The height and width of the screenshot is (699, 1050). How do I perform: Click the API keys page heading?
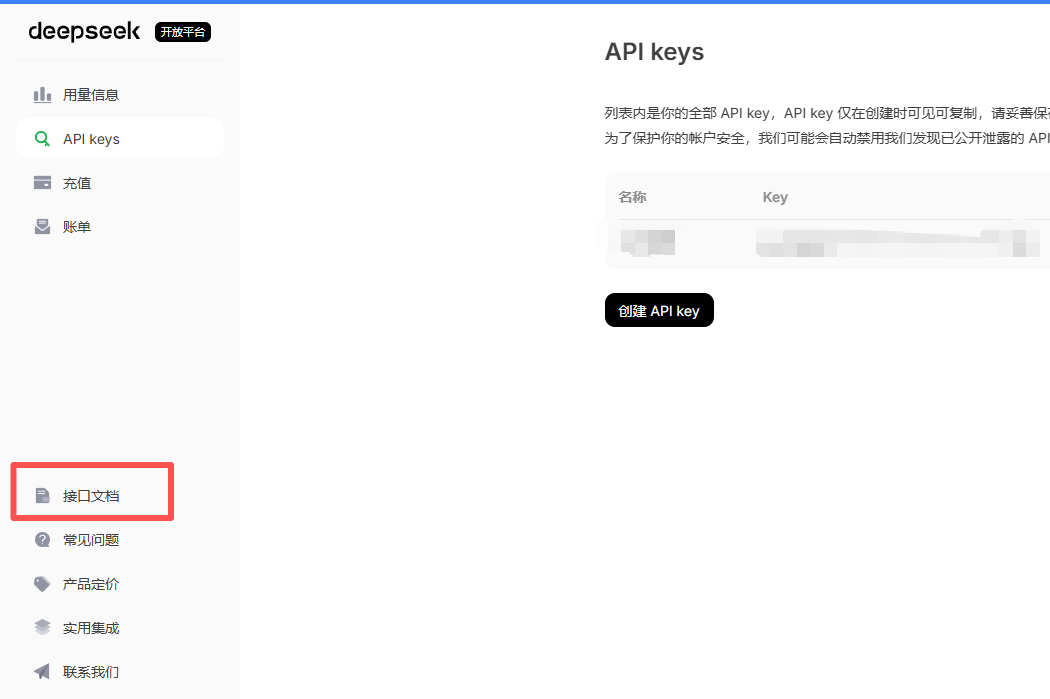pos(654,52)
